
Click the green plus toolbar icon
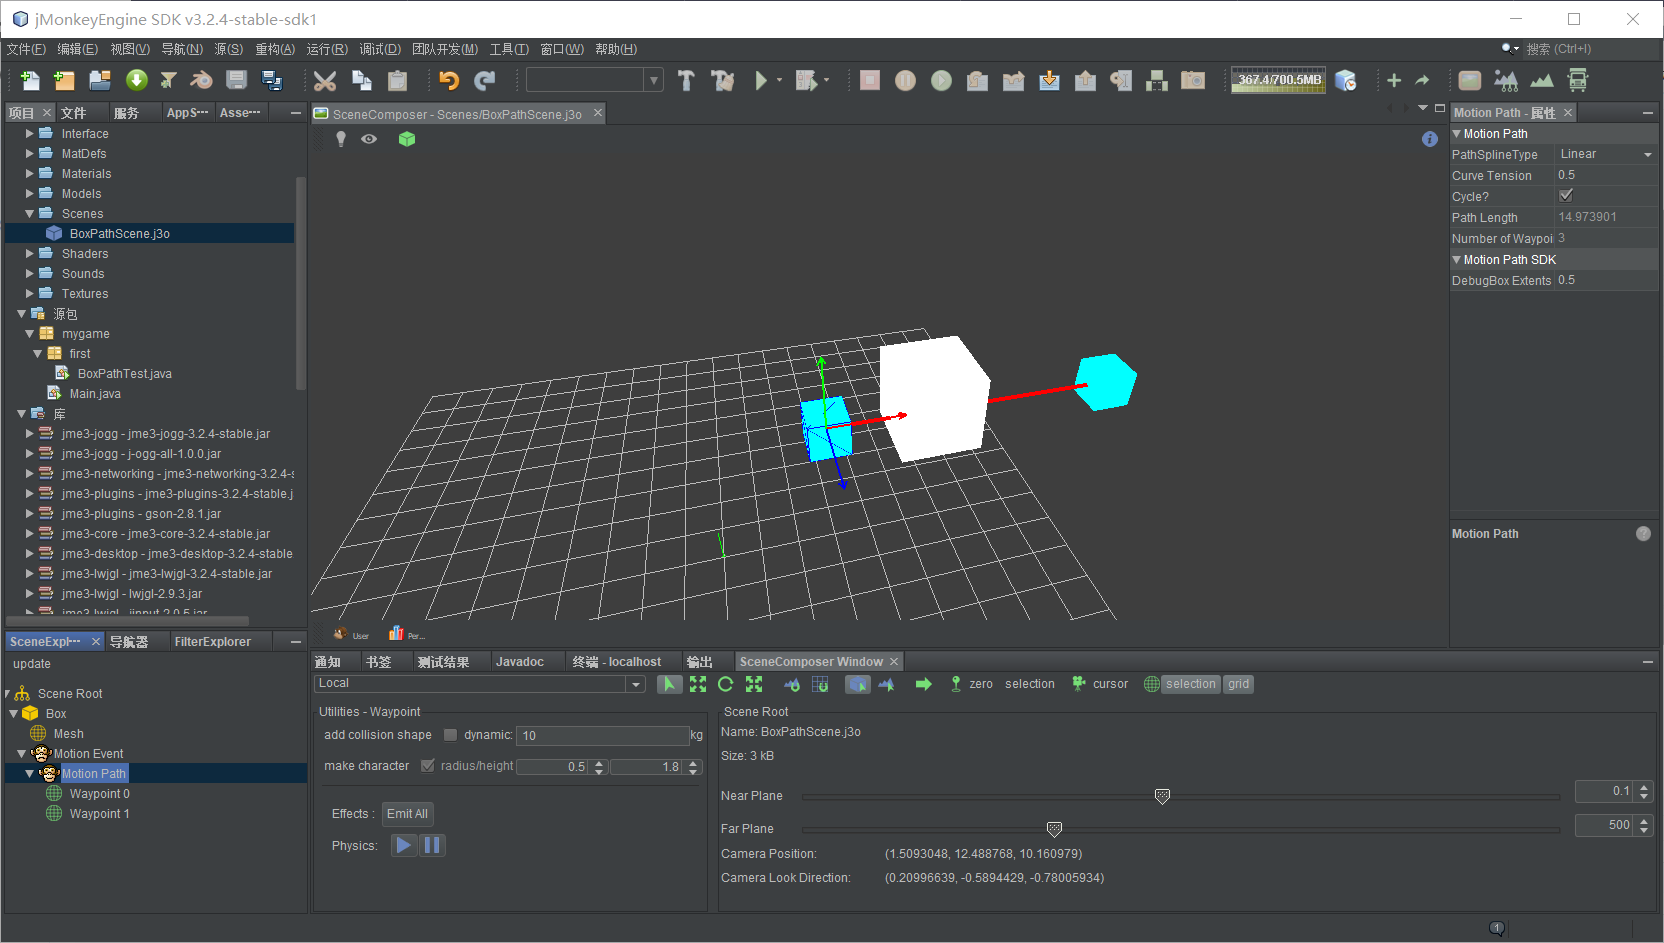tap(1394, 80)
